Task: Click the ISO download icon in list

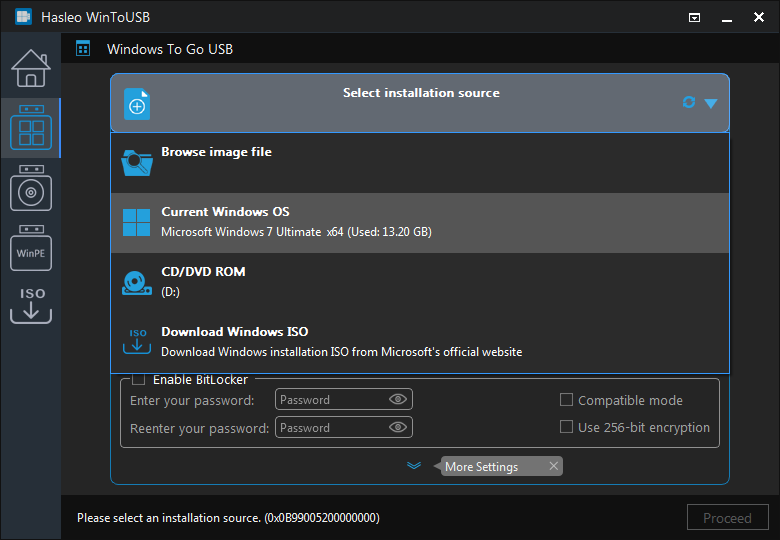Action: pyautogui.click(x=137, y=342)
